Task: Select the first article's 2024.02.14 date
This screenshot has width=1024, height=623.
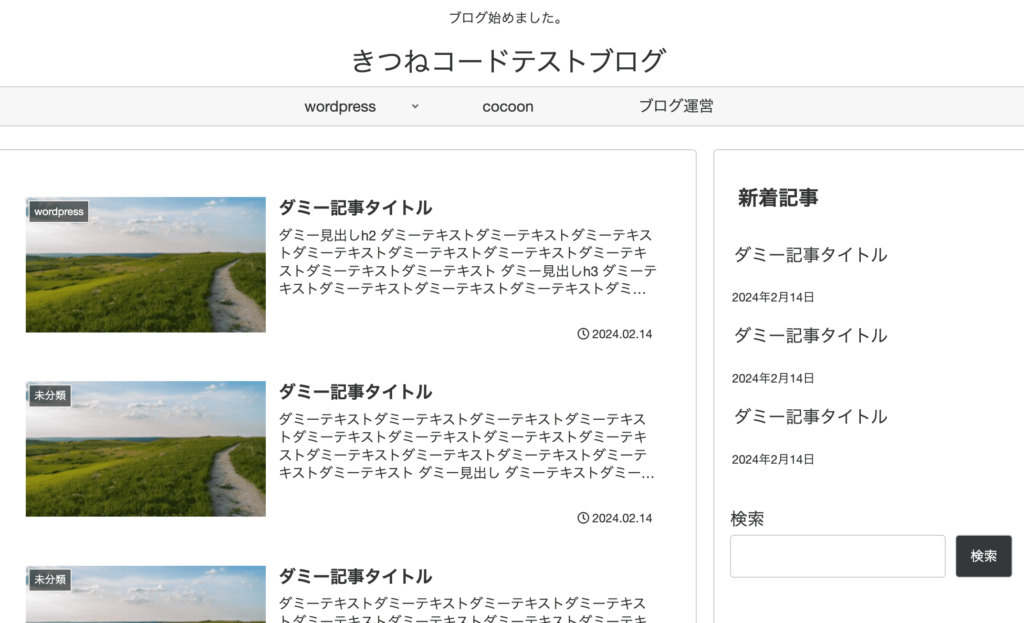Action: tap(622, 334)
